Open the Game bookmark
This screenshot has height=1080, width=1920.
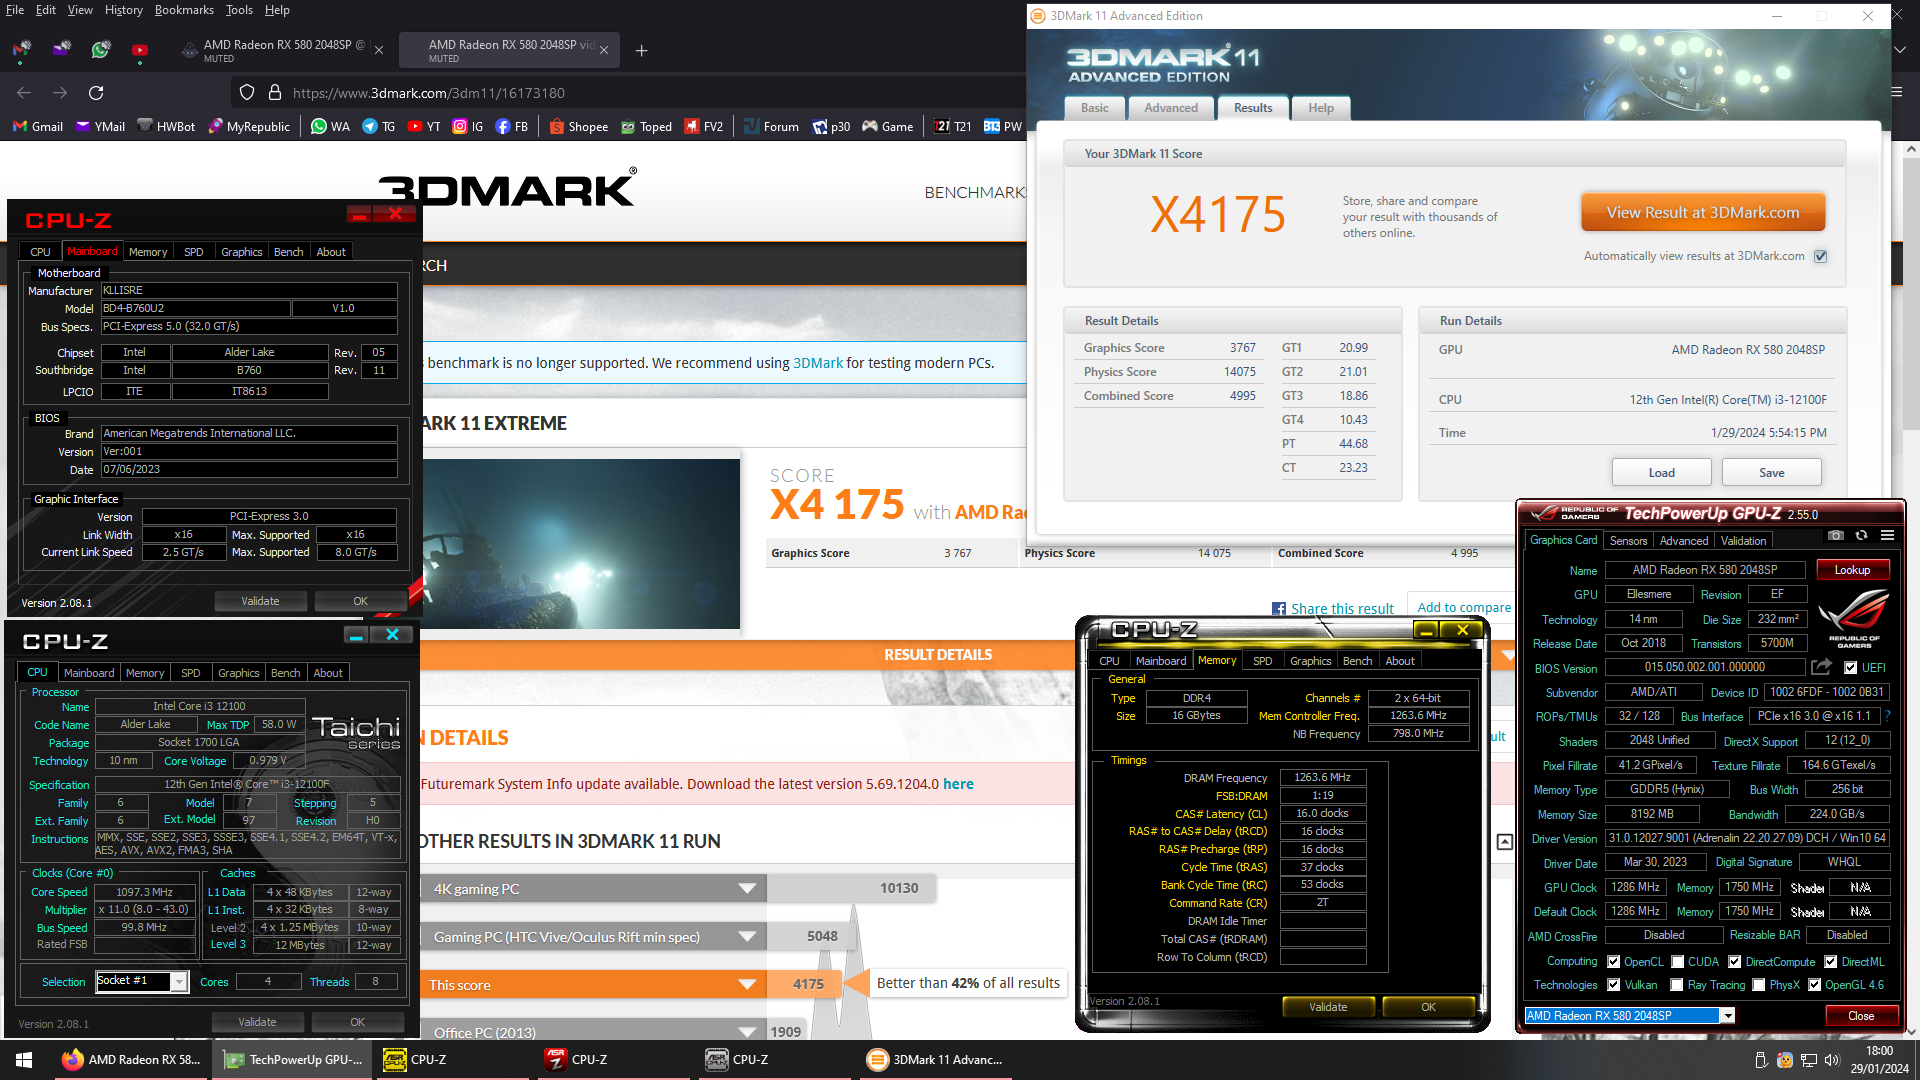click(x=888, y=127)
